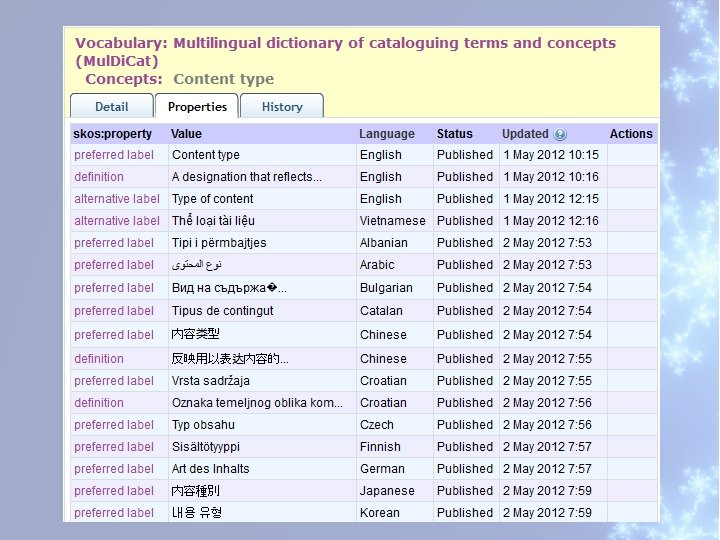Open definition link for 'A designation that reflects...' row
Screen dimensions: 720x540
pos(99,177)
